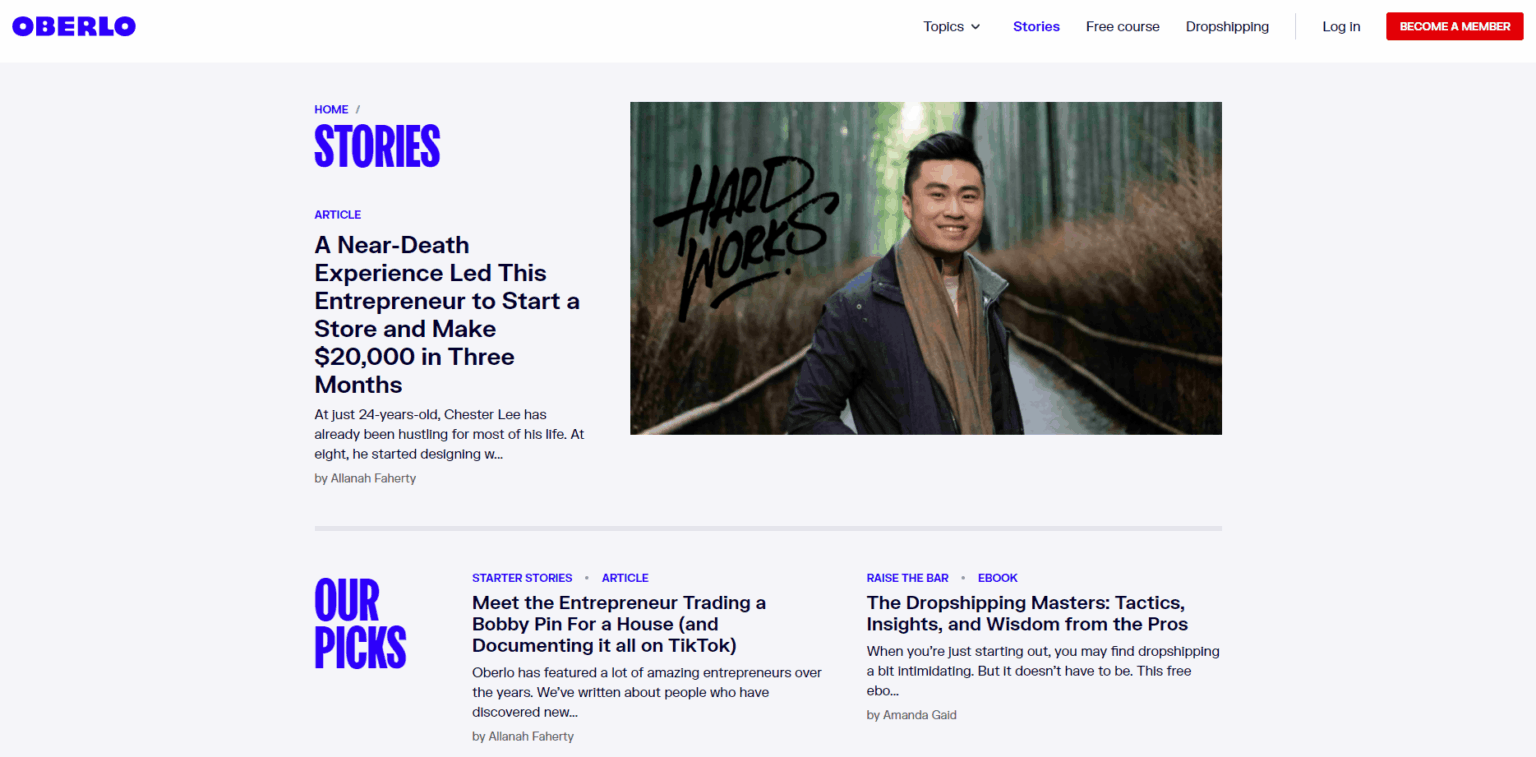Click the Log in link
Image resolution: width=1536 pixels, height=757 pixels.
1341,27
